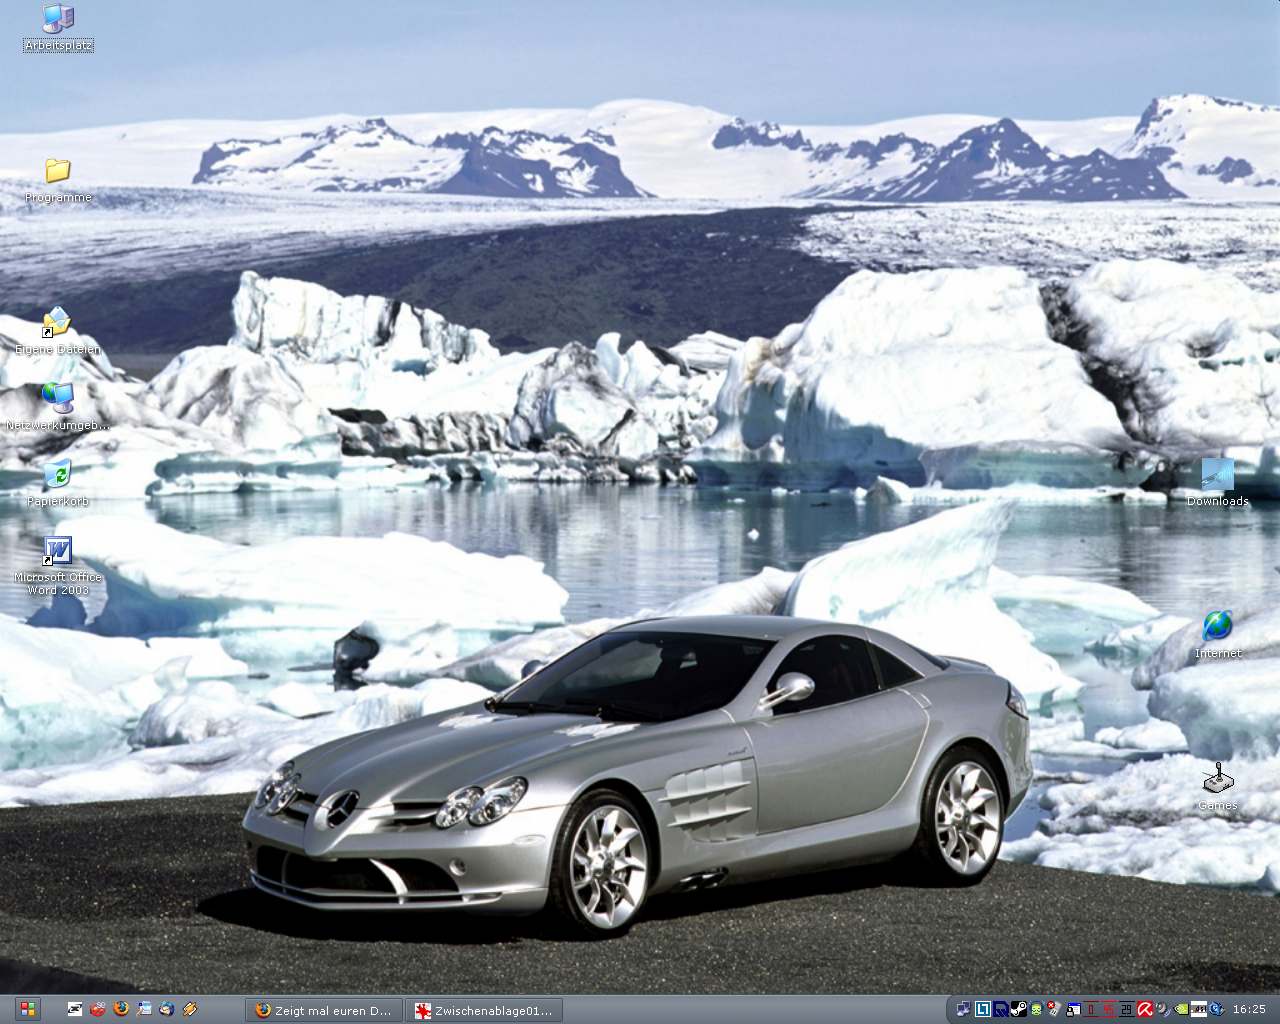Select the Internet desktop icon
This screenshot has height=1024, width=1280.
[1217, 626]
